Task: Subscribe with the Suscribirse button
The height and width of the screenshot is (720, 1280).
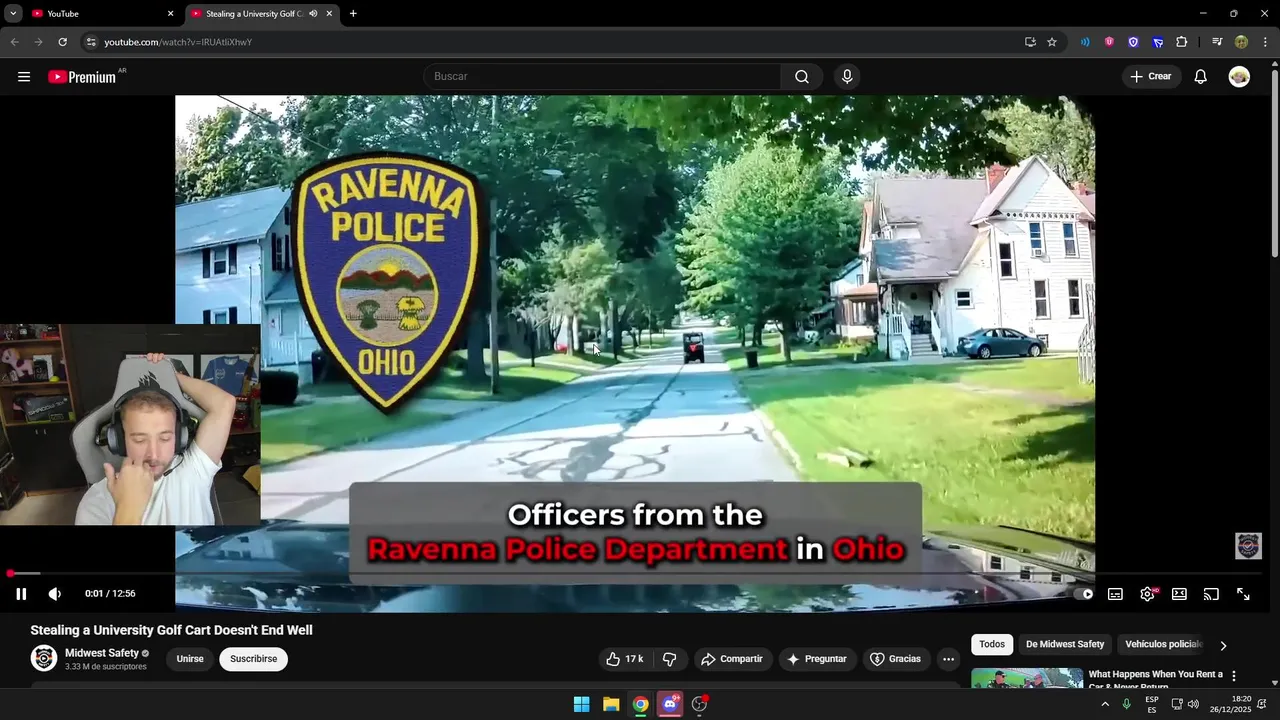Action: pyautogui.click(x=254, y=659)
